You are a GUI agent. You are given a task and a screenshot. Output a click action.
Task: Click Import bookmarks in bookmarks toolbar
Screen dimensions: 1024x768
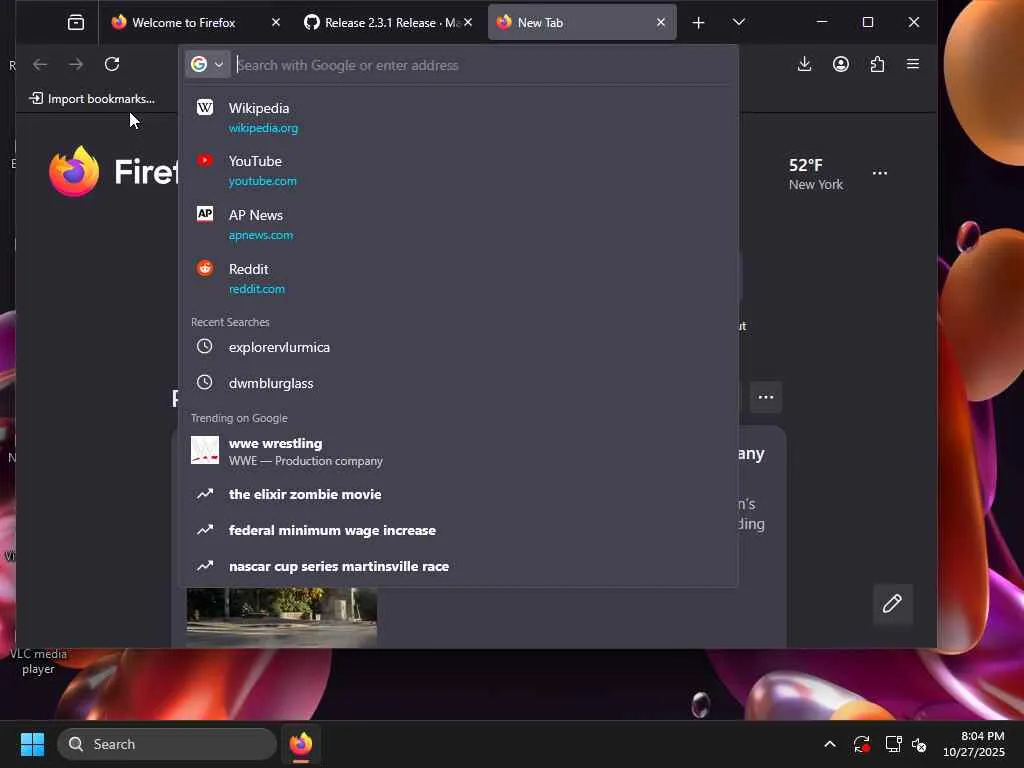(x=91, y=99)
